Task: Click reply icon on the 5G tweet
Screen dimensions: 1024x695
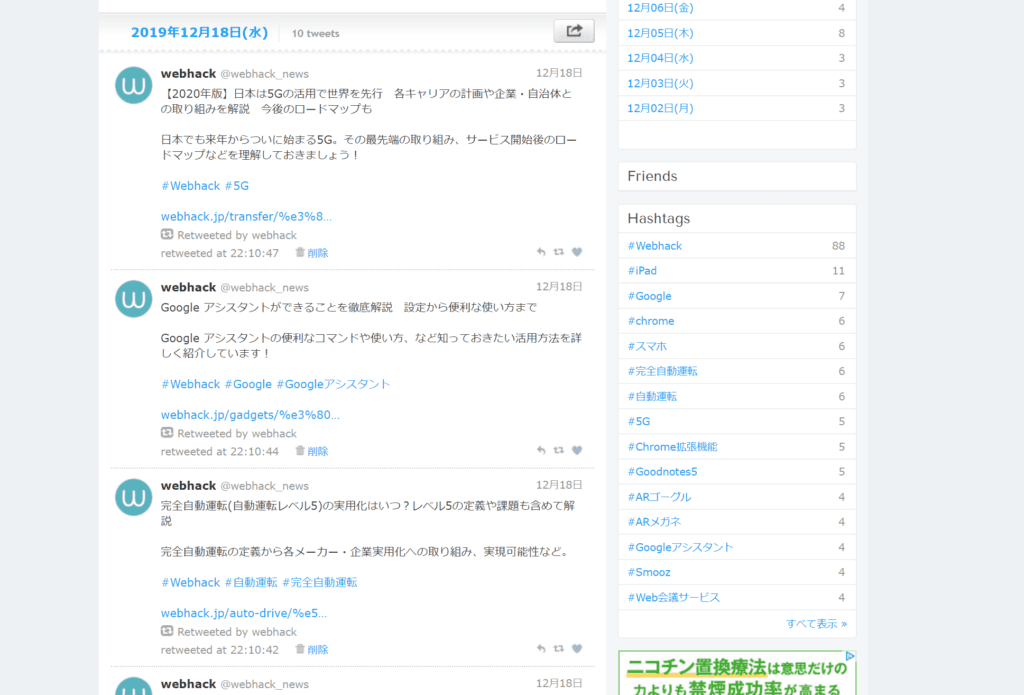Action: pos(541,253)
